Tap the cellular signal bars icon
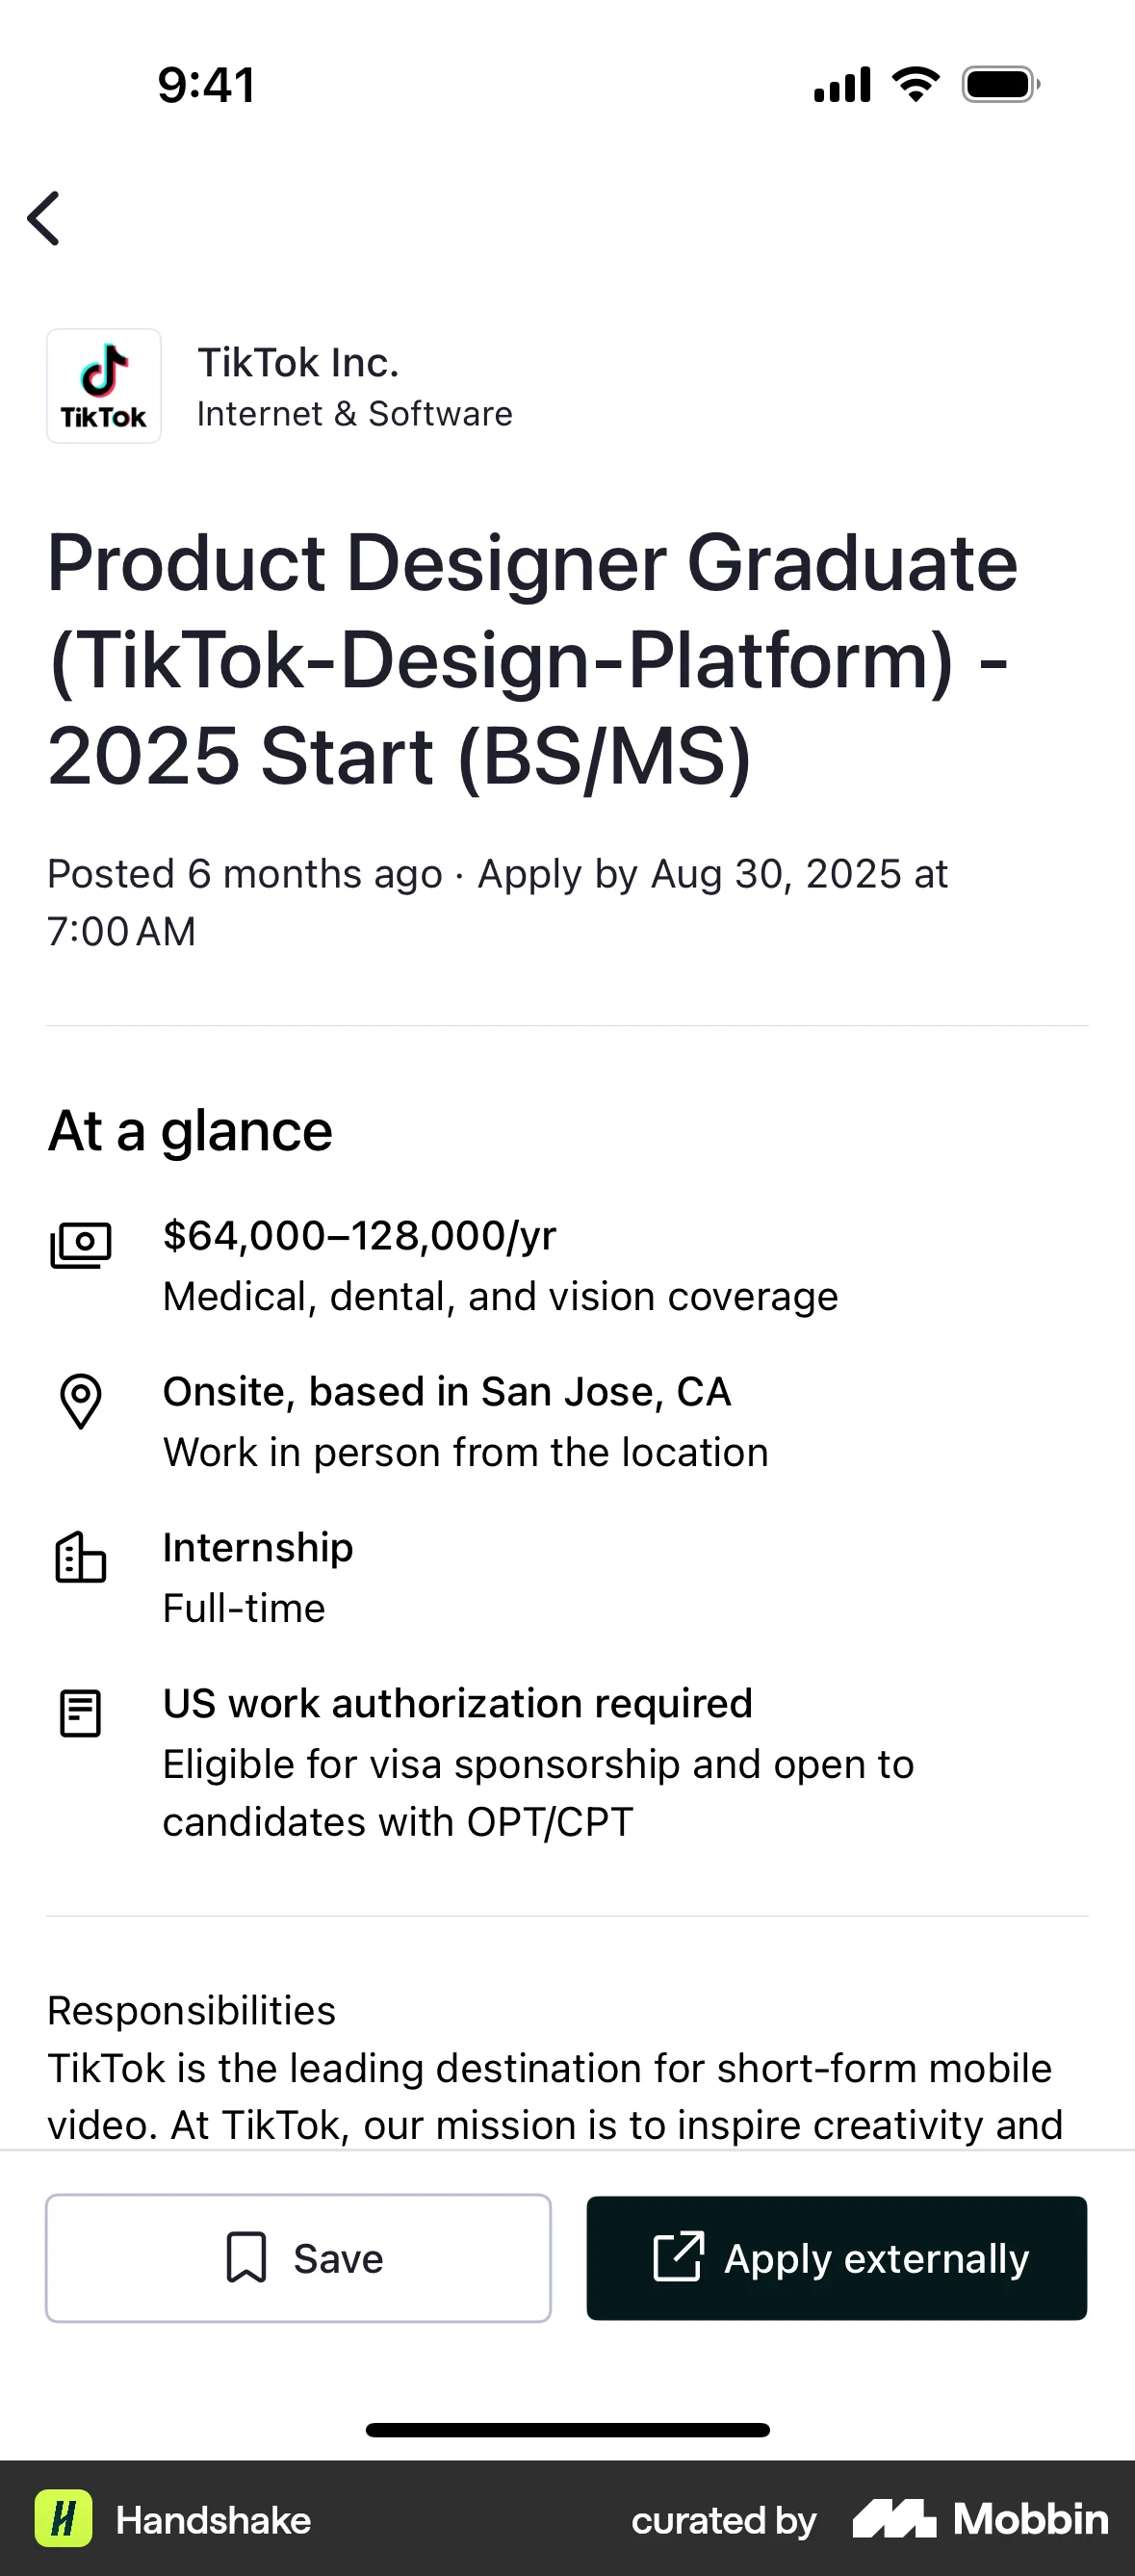This screenshot has height=2576, width=1135. [x=842, y=84]
